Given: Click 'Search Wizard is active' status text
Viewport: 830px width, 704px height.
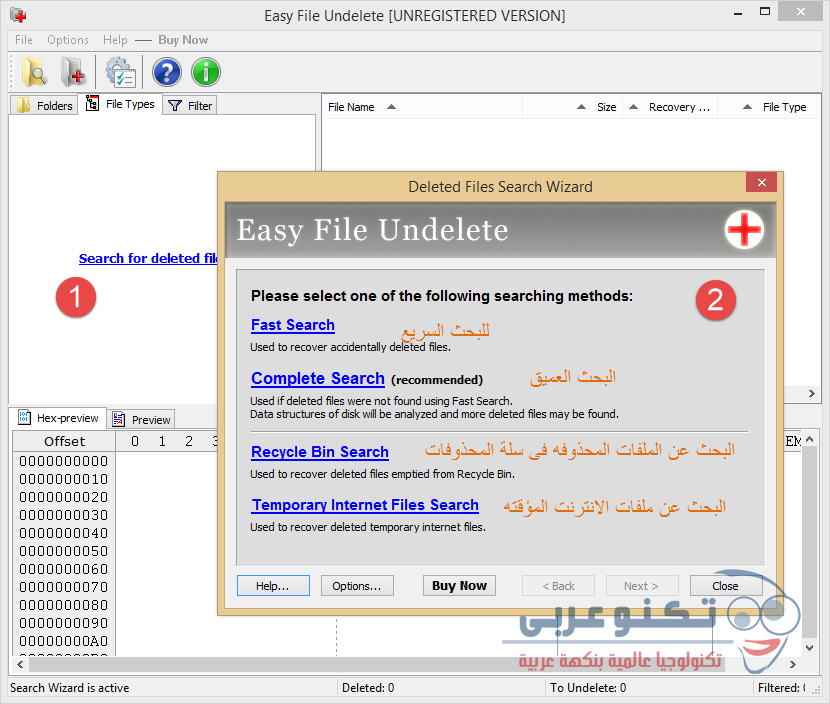Looking at the screenshot, I should 69,688.
